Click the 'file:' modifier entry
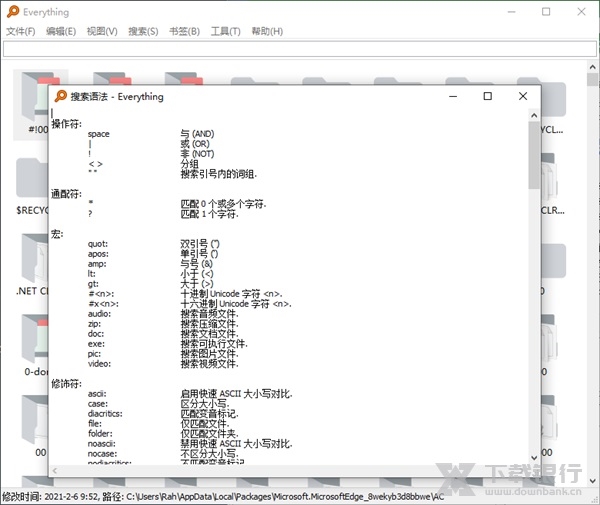Viewport: 600px width, 505px height. coord(95,424)
